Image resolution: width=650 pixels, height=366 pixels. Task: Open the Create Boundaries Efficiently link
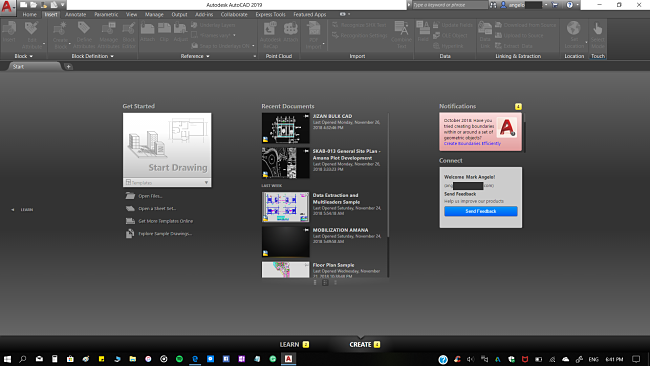pos(472,143)
